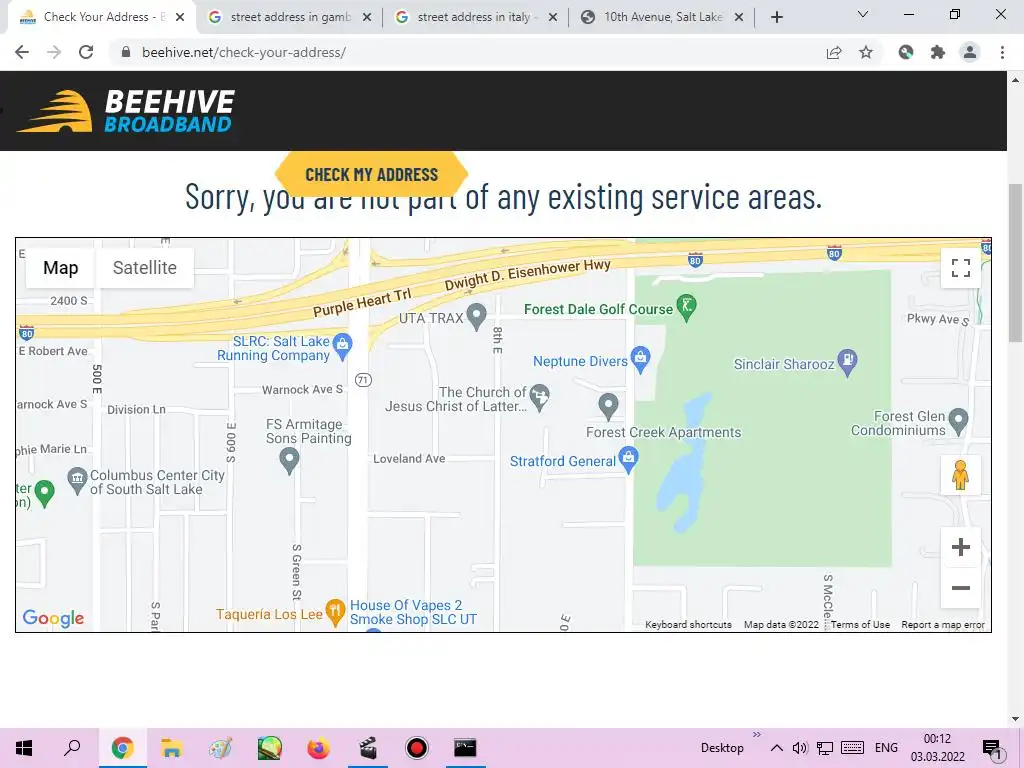Open the command prompt taskbar icon
This screenshot has height=768, width=1024.
pyautogui.click(x=465, y=748)
